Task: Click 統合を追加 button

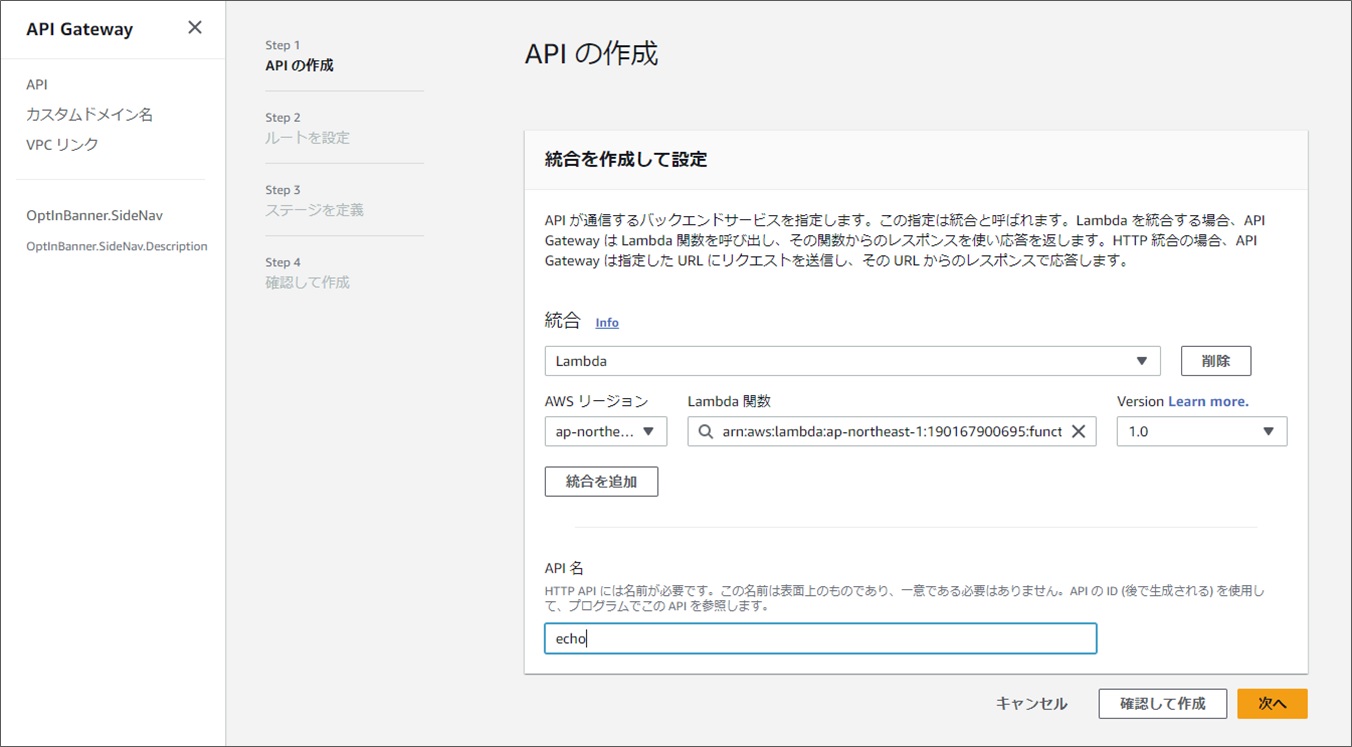Action: [x=601, y=481]
